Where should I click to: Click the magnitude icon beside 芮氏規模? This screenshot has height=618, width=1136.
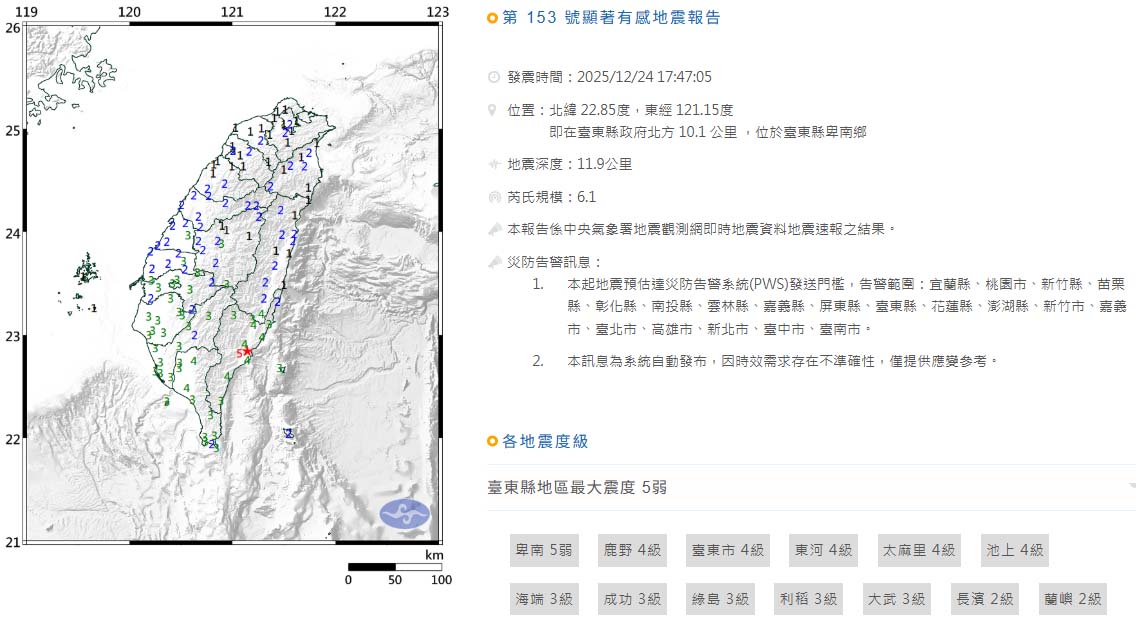click(x=493, y=197)
